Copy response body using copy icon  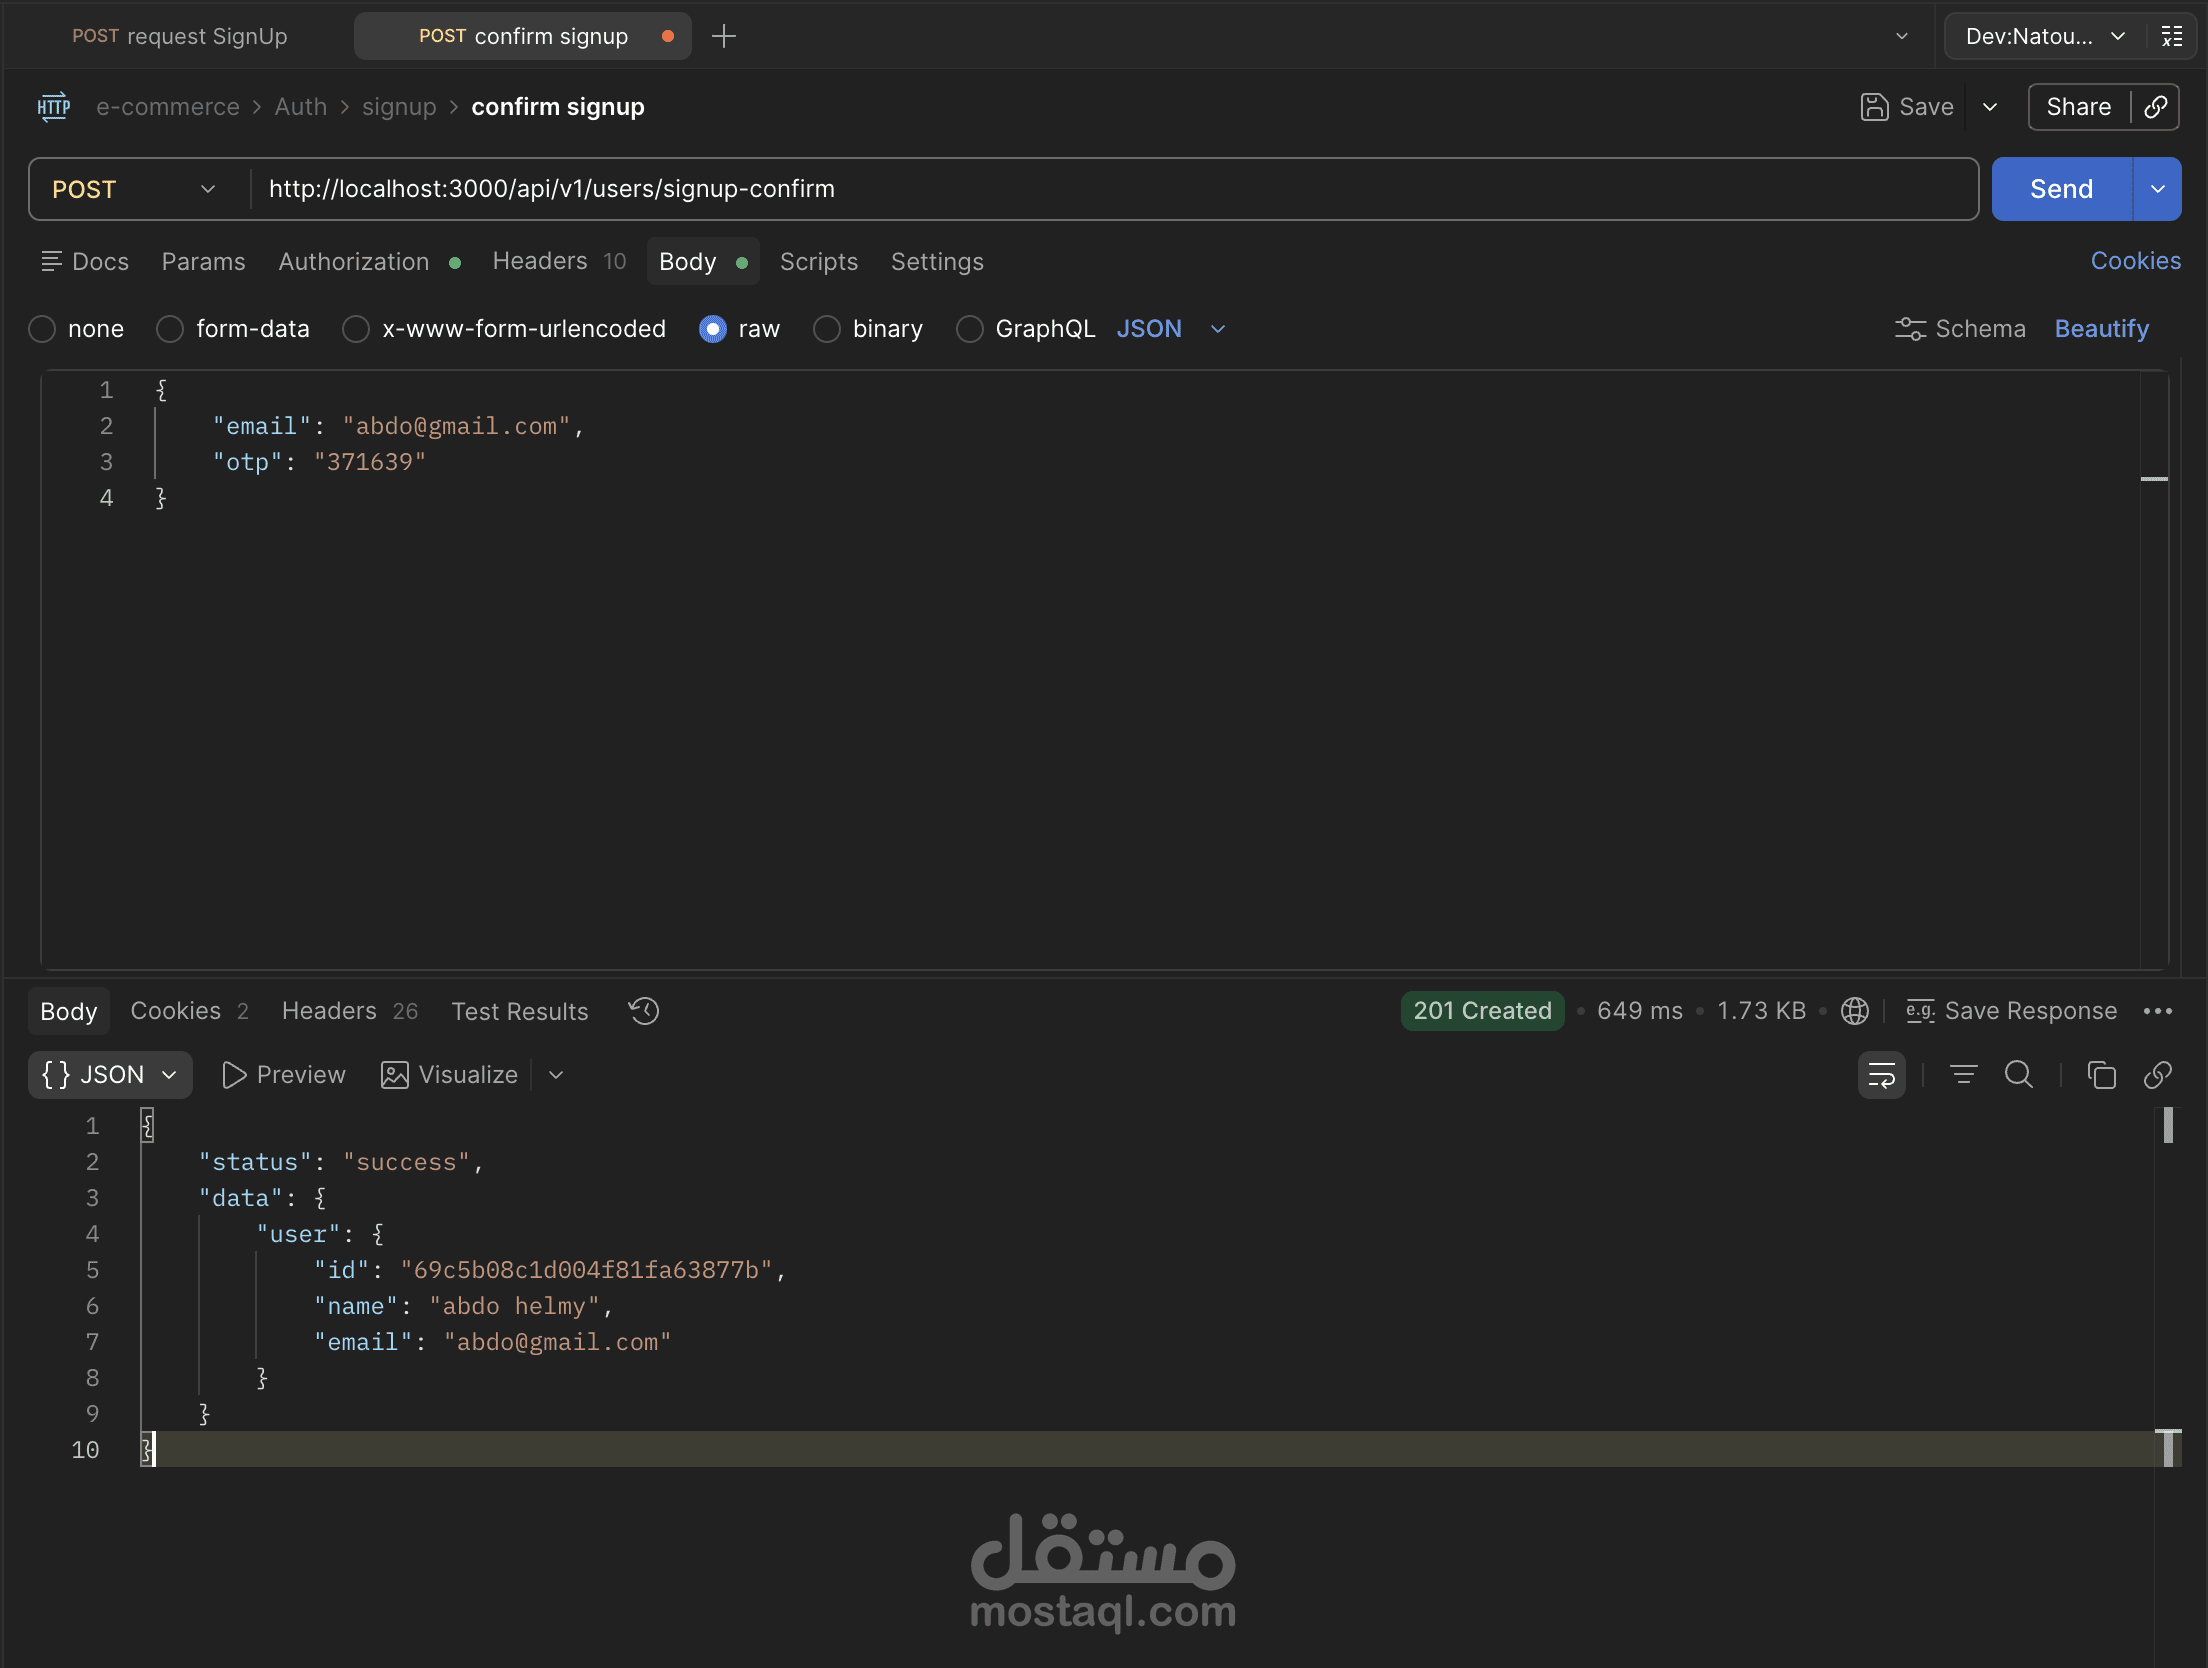coord(2101,1075)
